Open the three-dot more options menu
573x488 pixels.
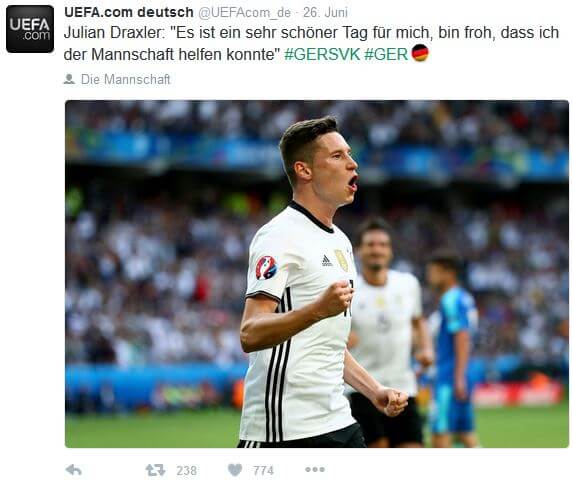click(x=315, y=469)
